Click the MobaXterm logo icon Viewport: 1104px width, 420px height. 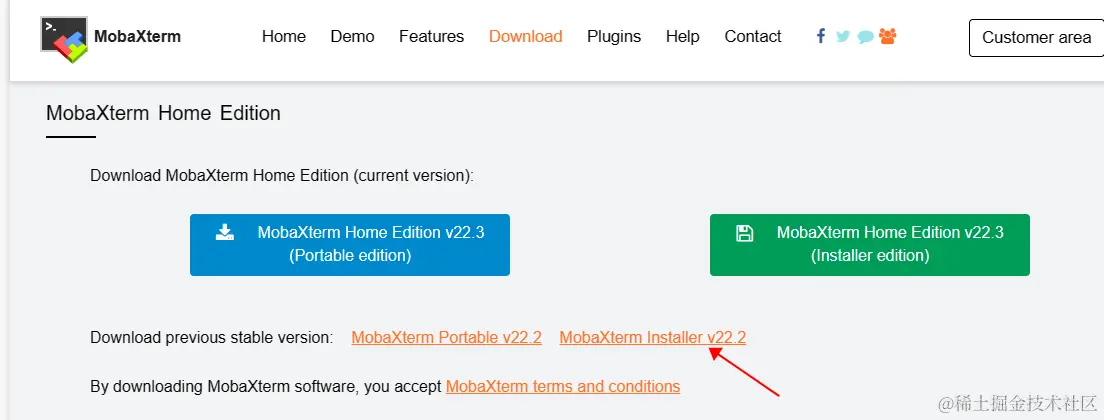click(64, 39)
